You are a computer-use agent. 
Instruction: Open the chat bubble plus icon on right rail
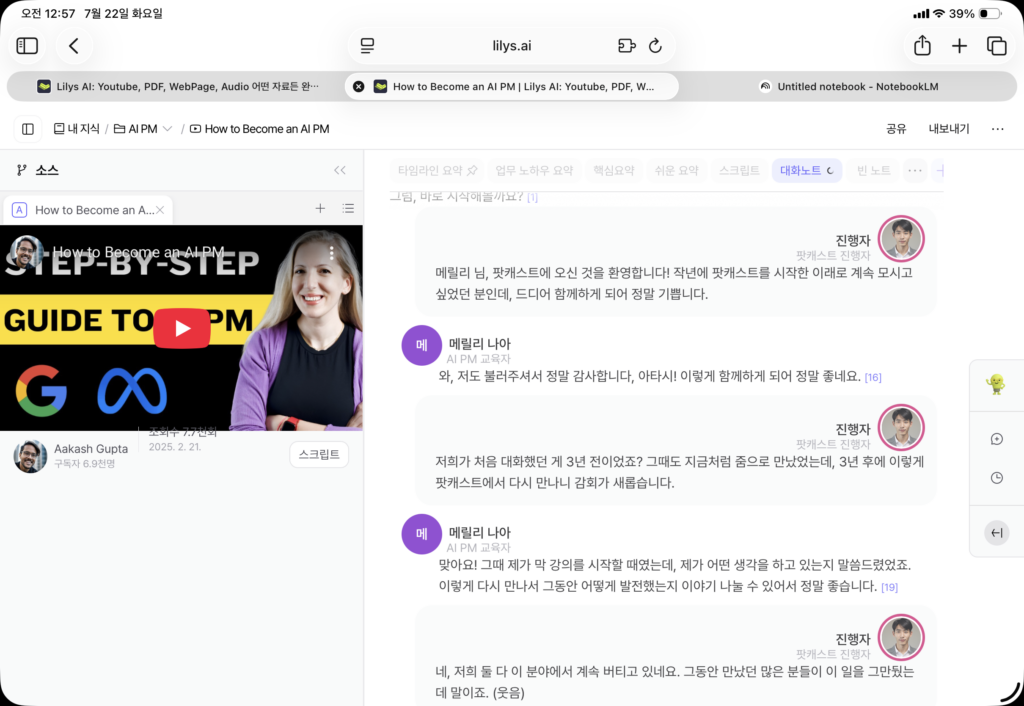pyautogui.click(x=997, y=439)
